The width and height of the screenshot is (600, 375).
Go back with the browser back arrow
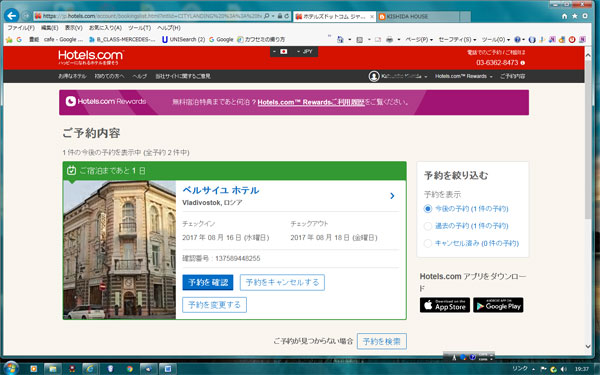(11, 16)
